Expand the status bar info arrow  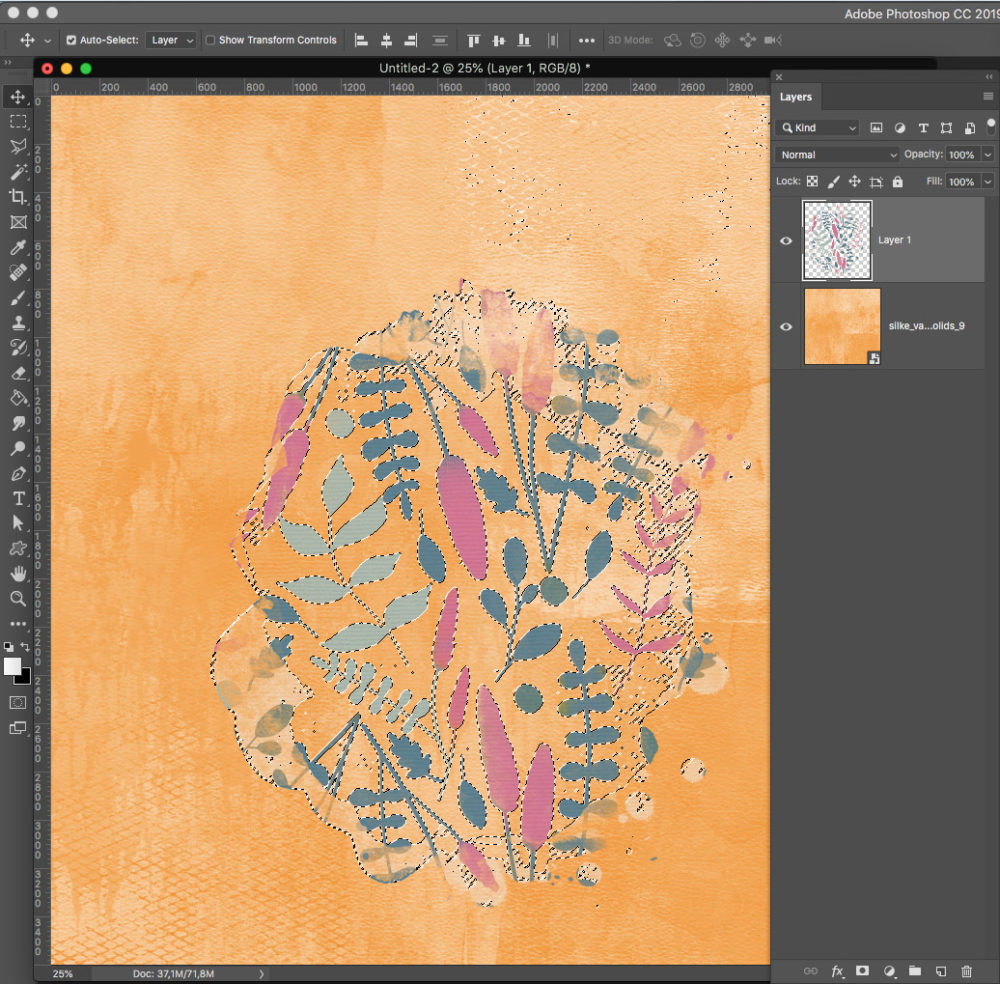[x=261, y=974]
